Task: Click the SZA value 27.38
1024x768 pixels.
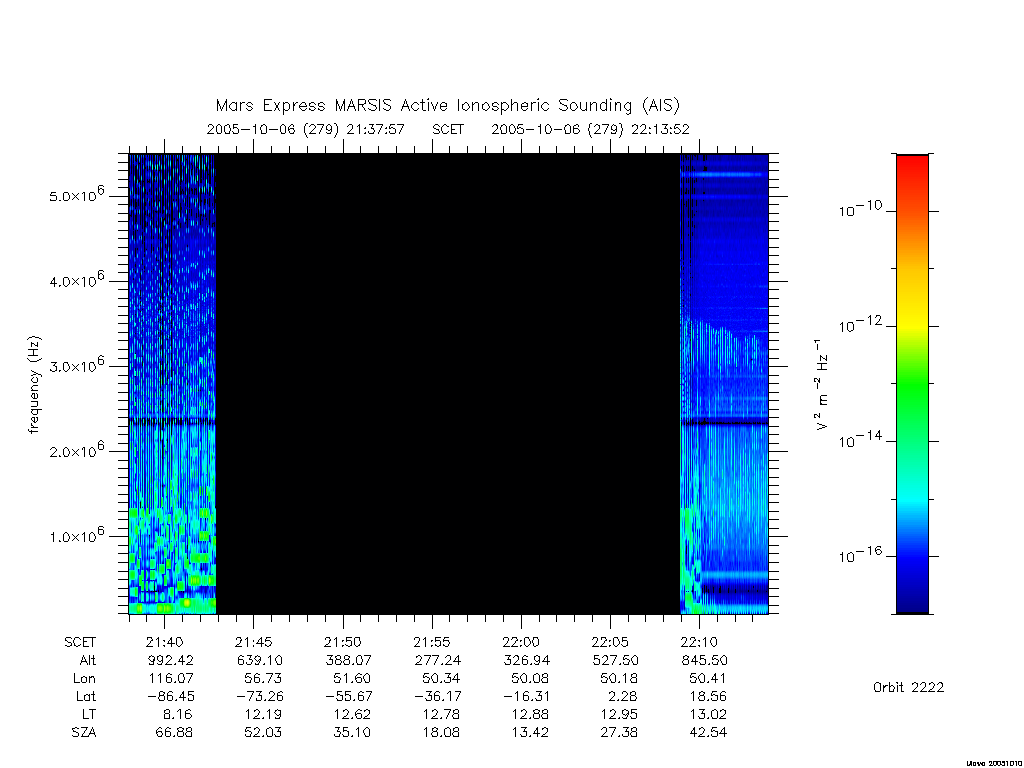Action: pos(620,733)
